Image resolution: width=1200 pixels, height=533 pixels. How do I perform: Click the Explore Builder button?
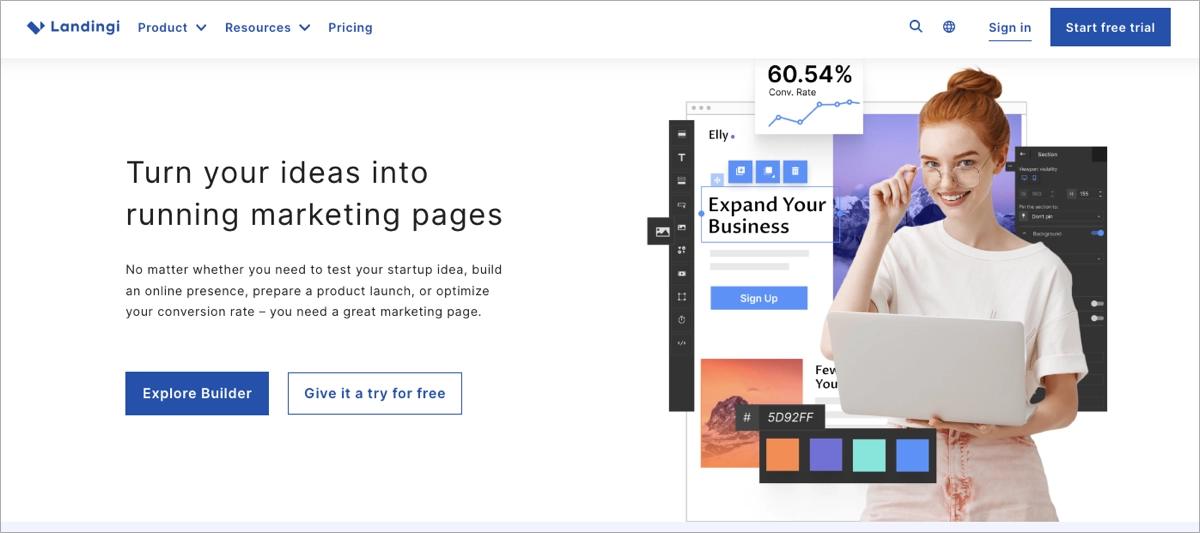pyautogui.click(x=197, y=393)
